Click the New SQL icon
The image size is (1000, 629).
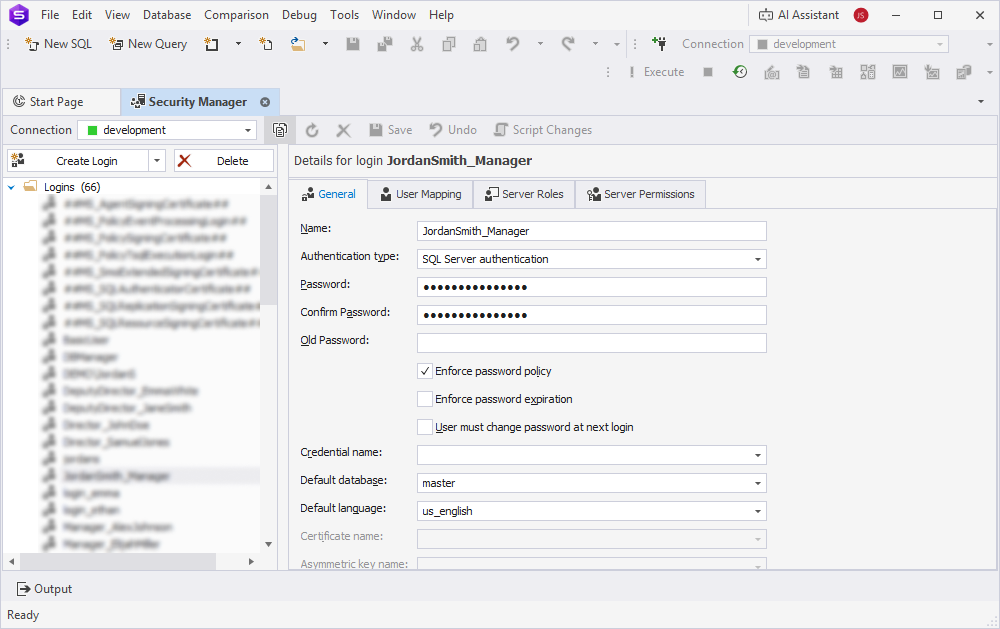click(33, 44)
